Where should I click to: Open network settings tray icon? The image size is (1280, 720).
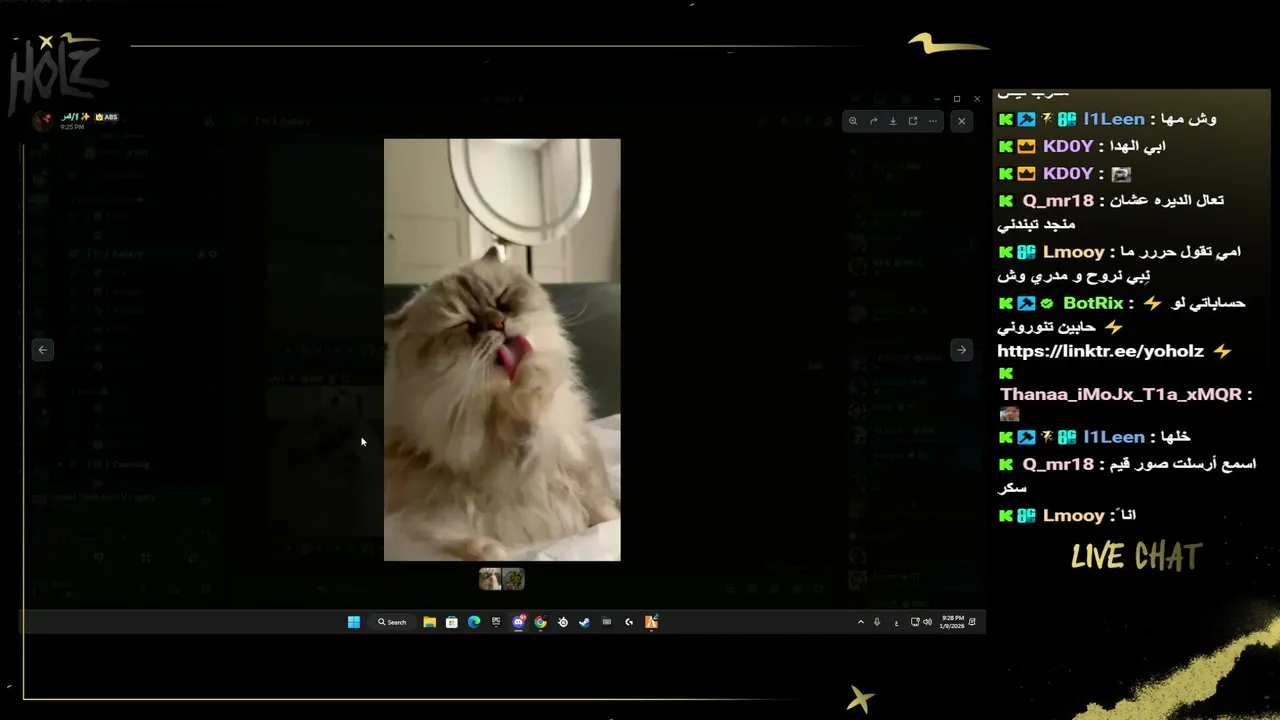[x=915, y=622]
